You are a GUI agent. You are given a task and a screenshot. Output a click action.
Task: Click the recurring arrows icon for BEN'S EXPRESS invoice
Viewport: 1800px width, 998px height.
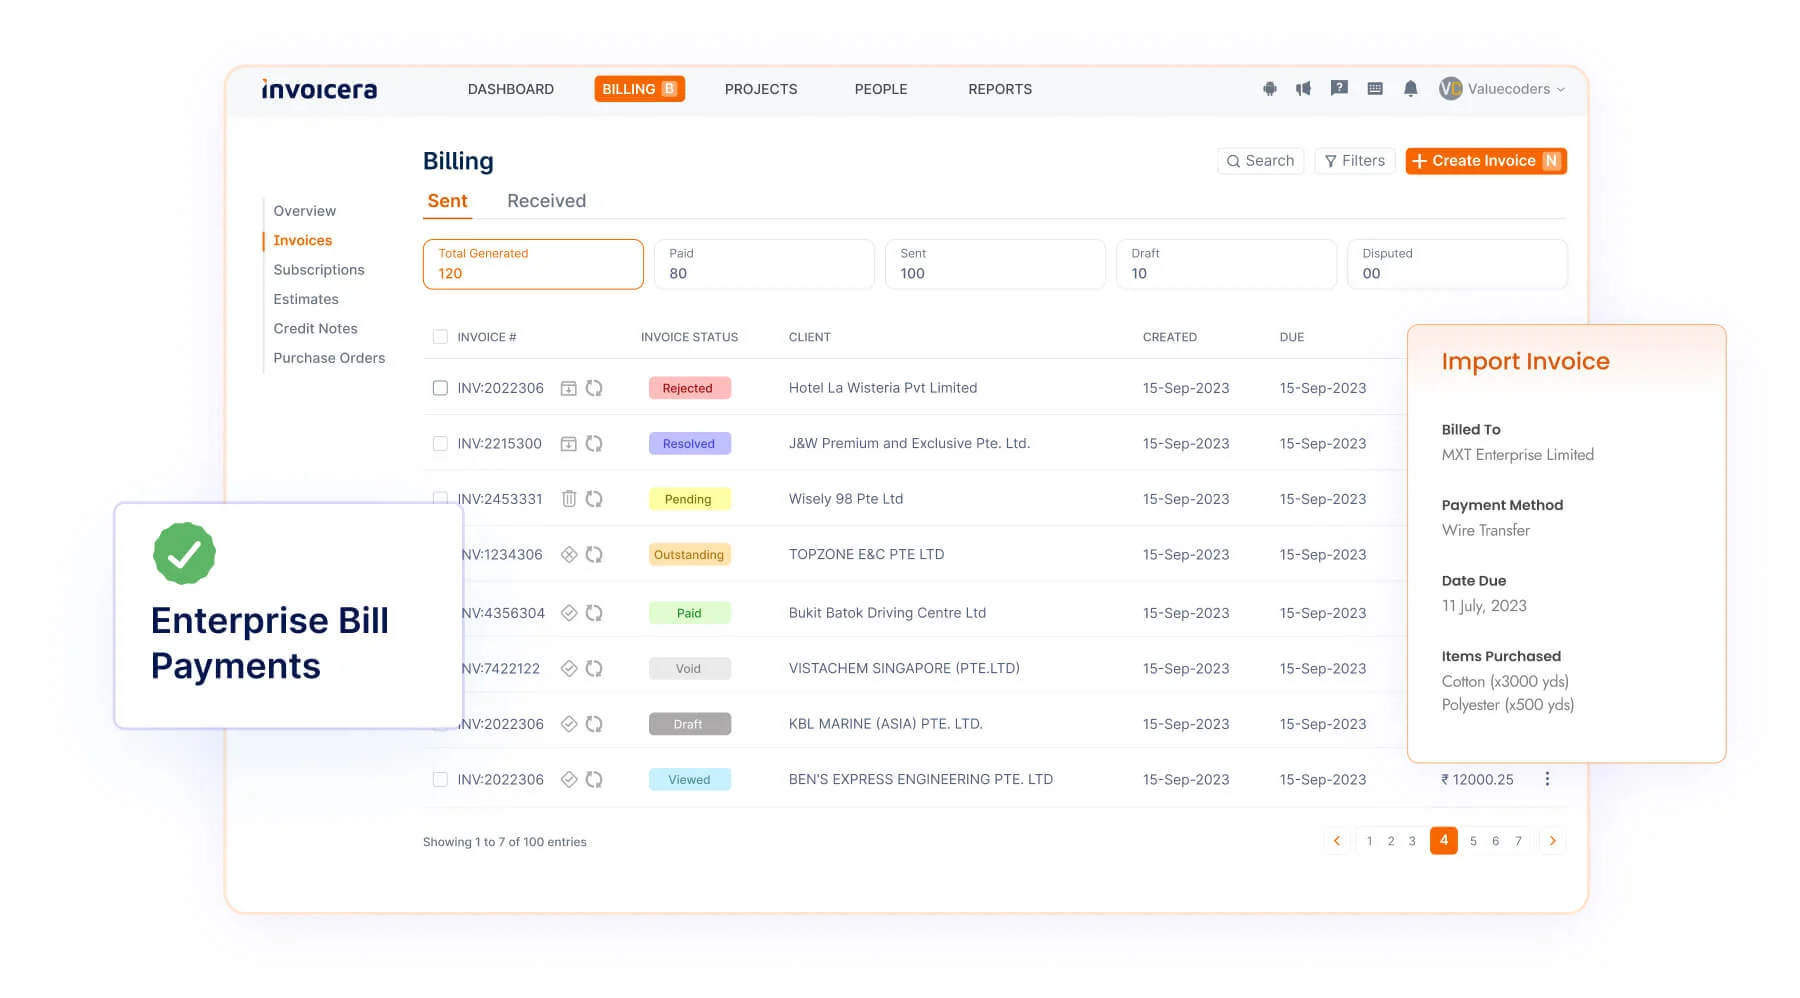594,779
